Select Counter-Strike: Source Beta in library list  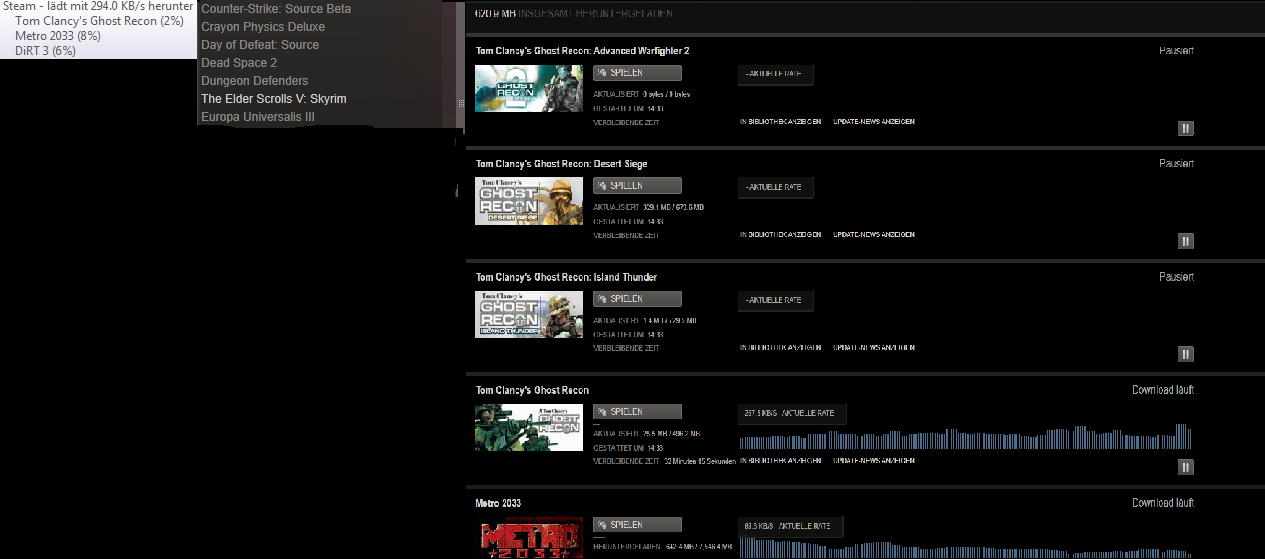point(276,9)
